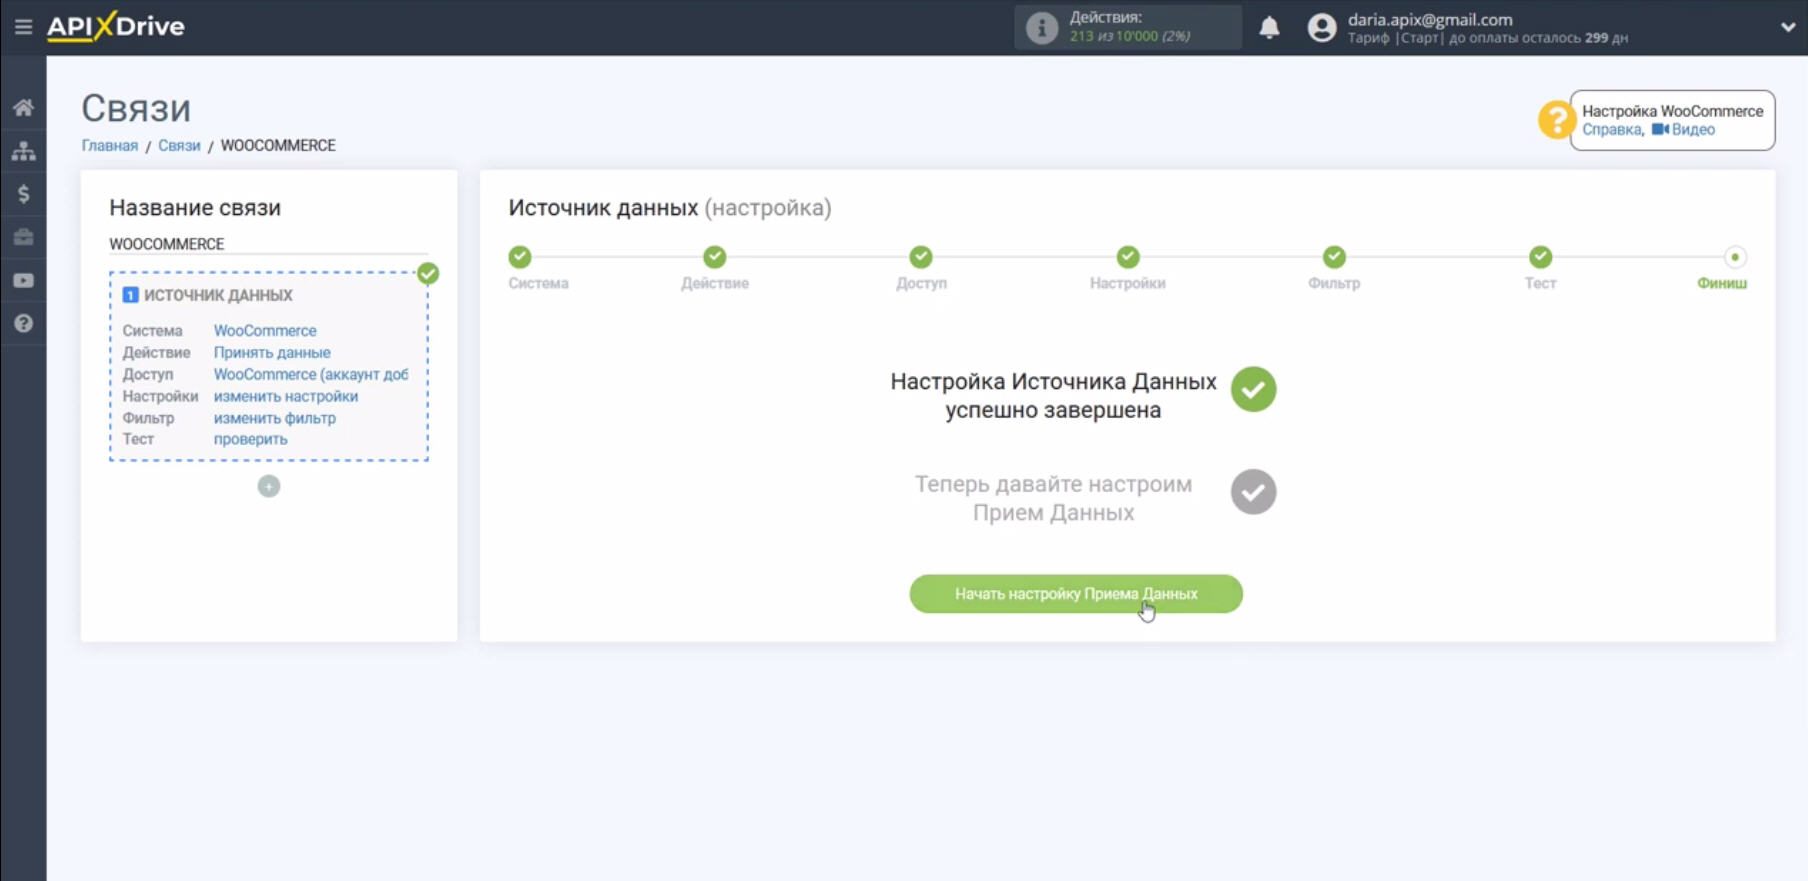Image resolution: width=1808 pixels, height=881 pixels.
Task: Click the gray pending checkmark circle
Action: [x=1253, y=492]
